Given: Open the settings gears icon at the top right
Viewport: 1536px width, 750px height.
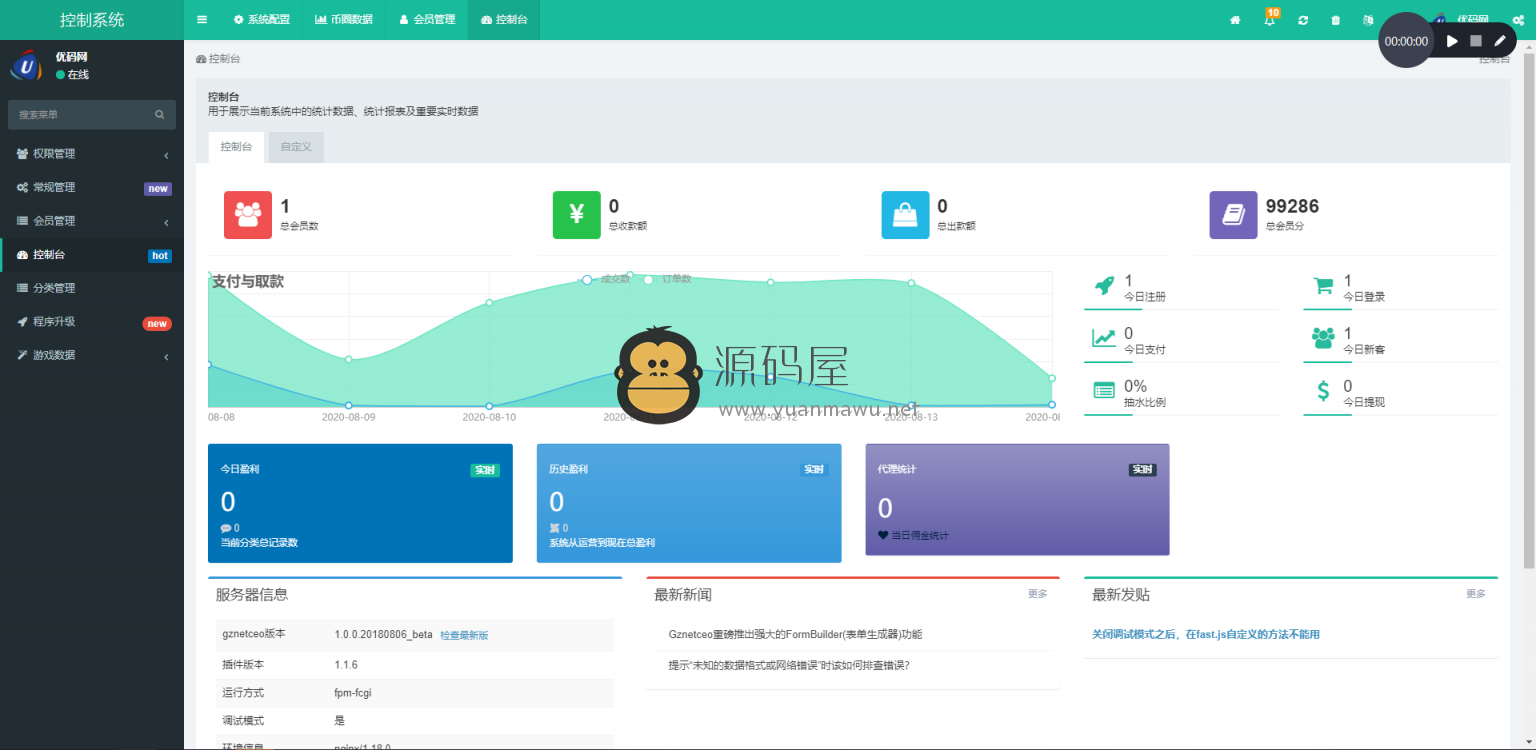Looking at the screenshot, I should (1518, 20).
